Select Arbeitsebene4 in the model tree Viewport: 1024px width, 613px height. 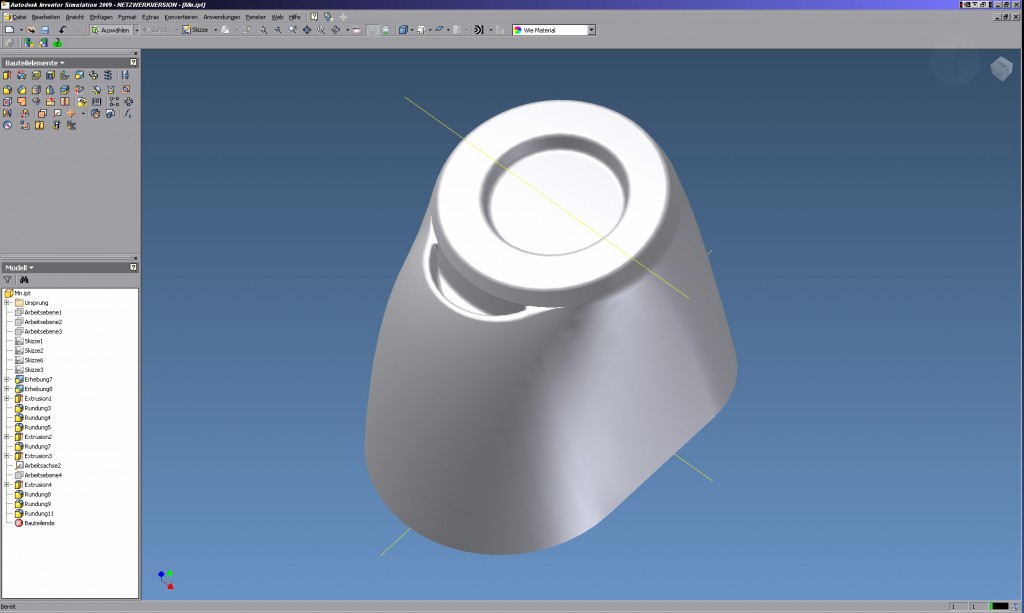pyautogui.click(x=43, y=475)
